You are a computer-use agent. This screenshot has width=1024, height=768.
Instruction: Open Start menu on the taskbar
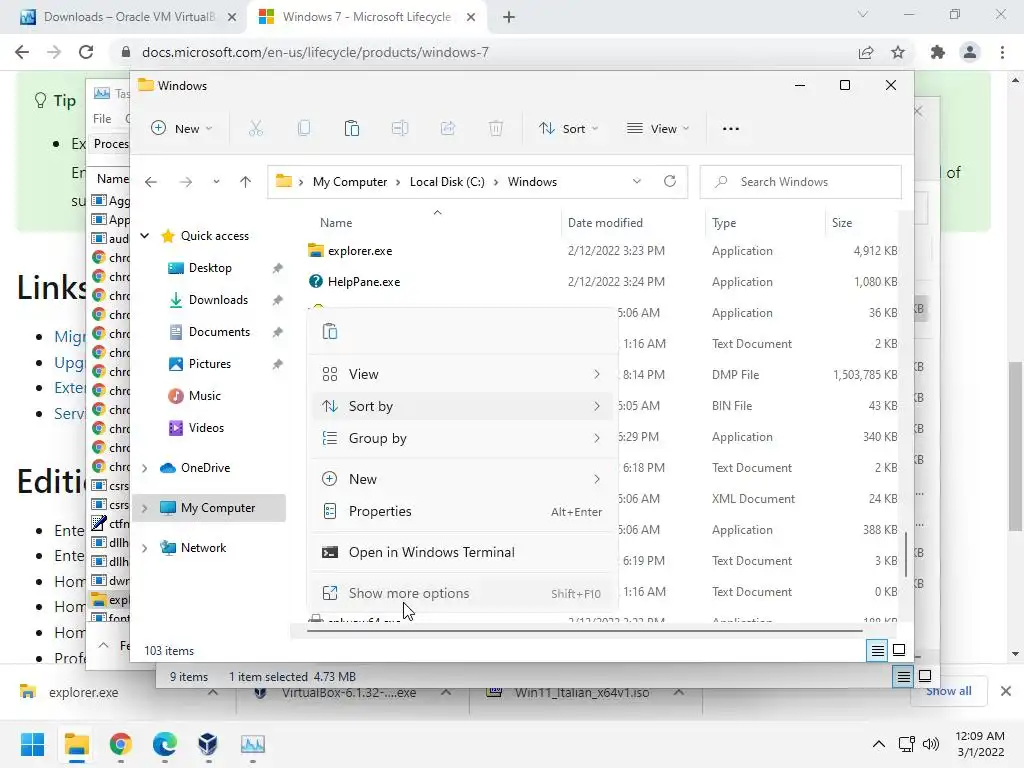[32, 744]
